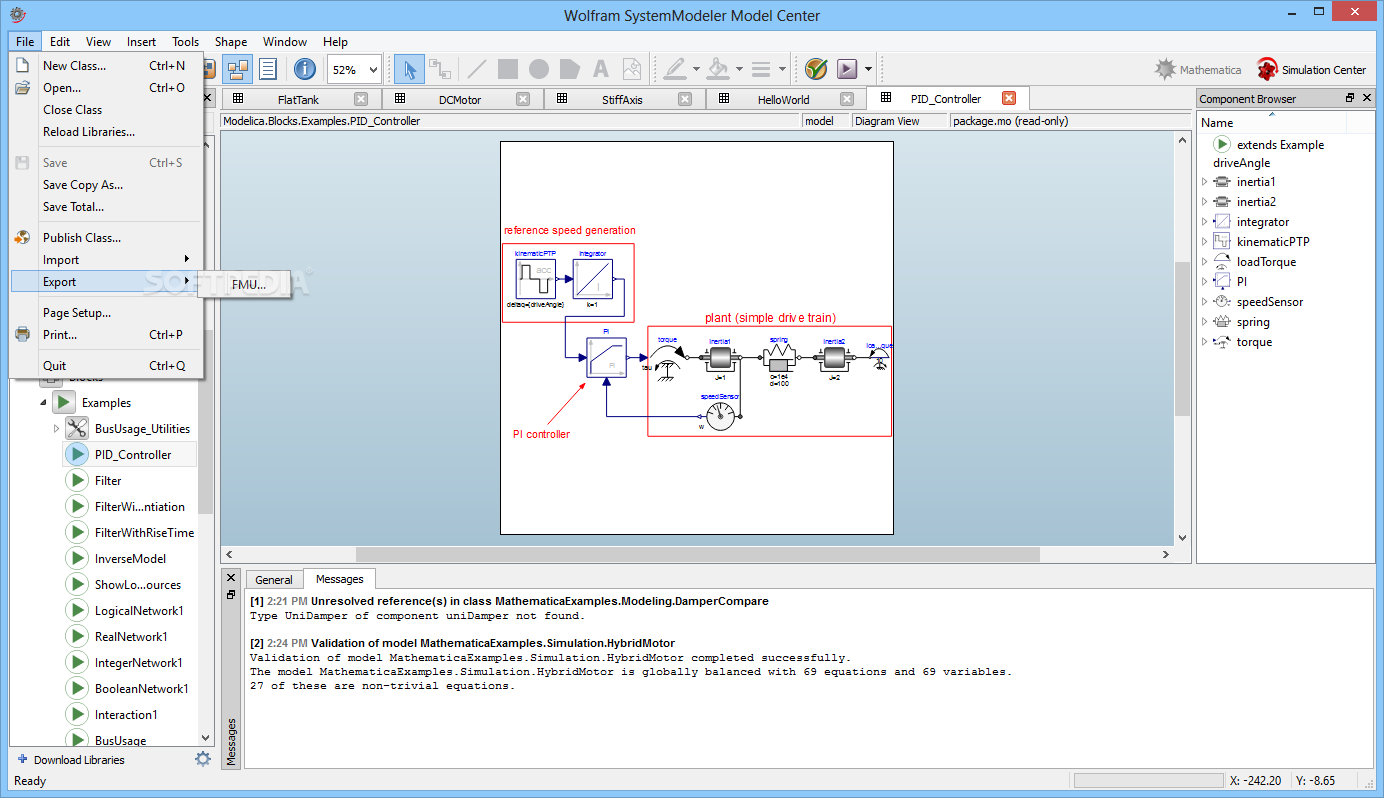Choose Save Total... from File menu
This screenshot has height=798, width=1384.
coord(106,207)
